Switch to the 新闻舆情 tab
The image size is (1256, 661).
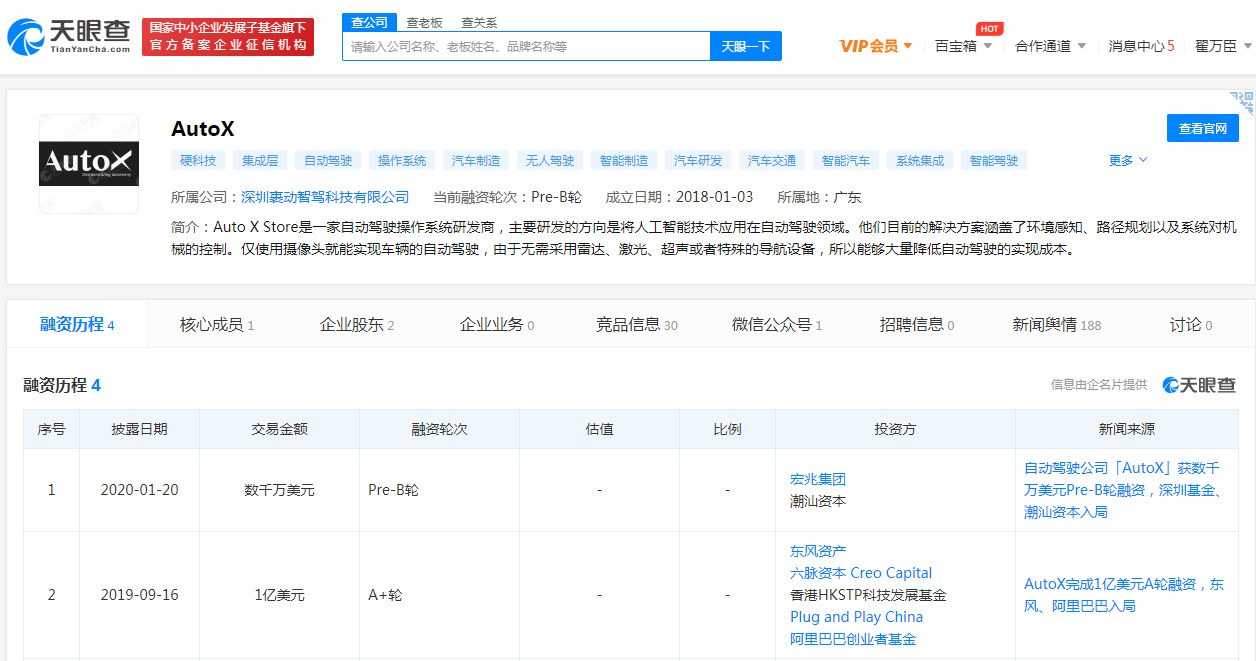[1057, 324]
